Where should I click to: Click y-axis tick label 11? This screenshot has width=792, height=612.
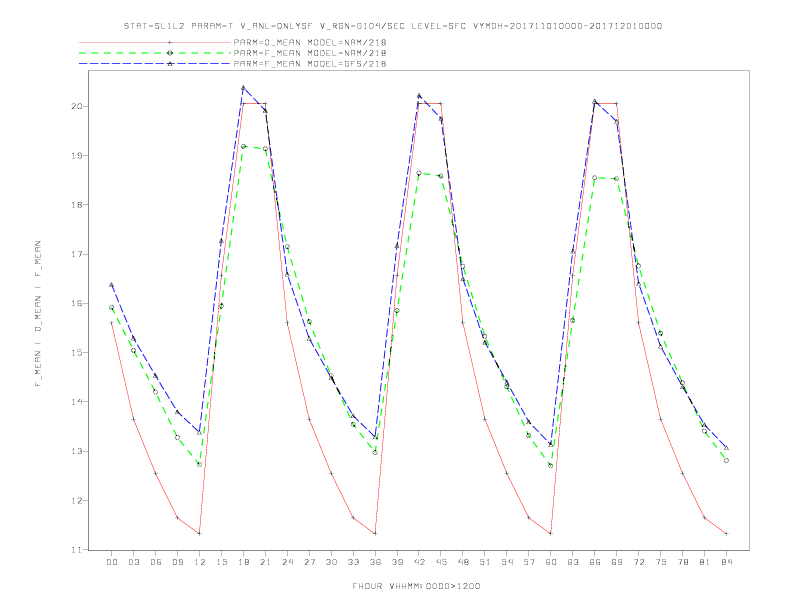tap(77, 549)
